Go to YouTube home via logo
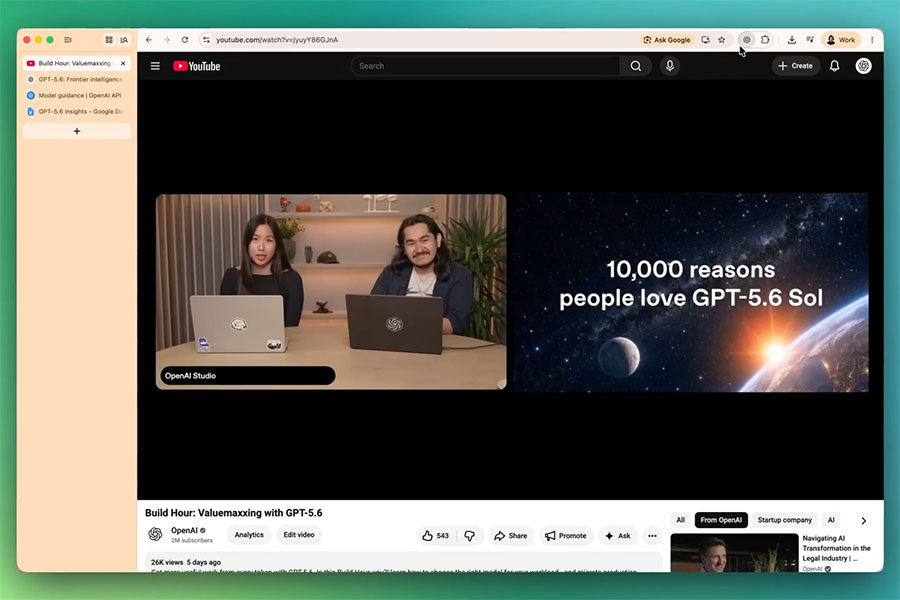The width and height of the screenshot is (900, 600). click(x=197, y=66)
